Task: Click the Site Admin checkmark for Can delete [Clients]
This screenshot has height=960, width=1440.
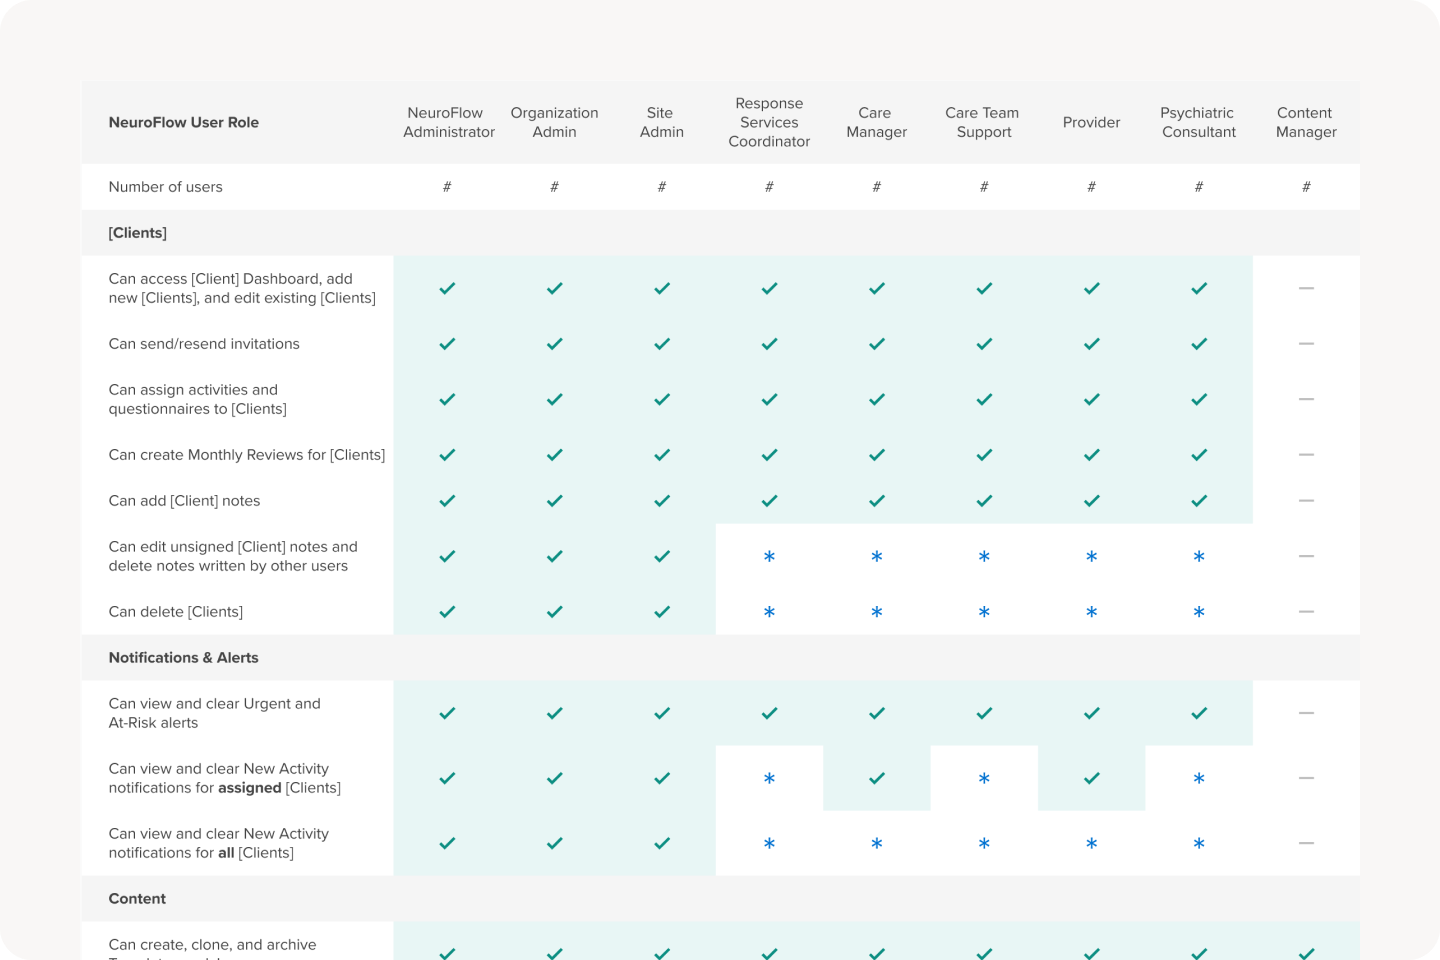Action: tap(662, 612)
